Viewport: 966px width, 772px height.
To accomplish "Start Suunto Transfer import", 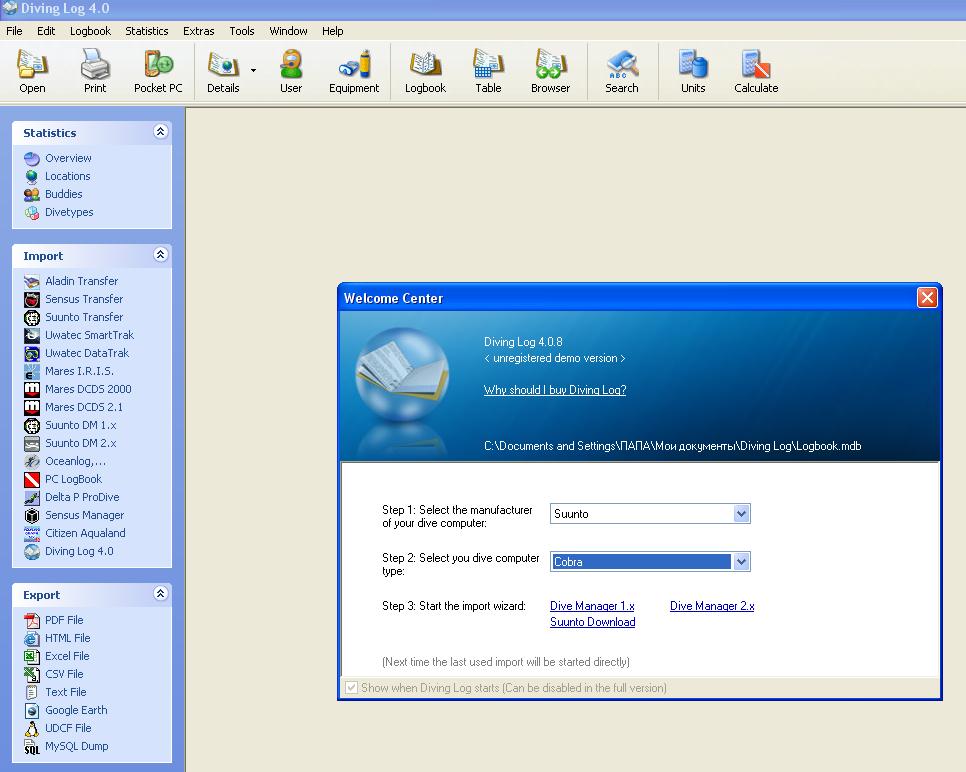I will (73, 317).
